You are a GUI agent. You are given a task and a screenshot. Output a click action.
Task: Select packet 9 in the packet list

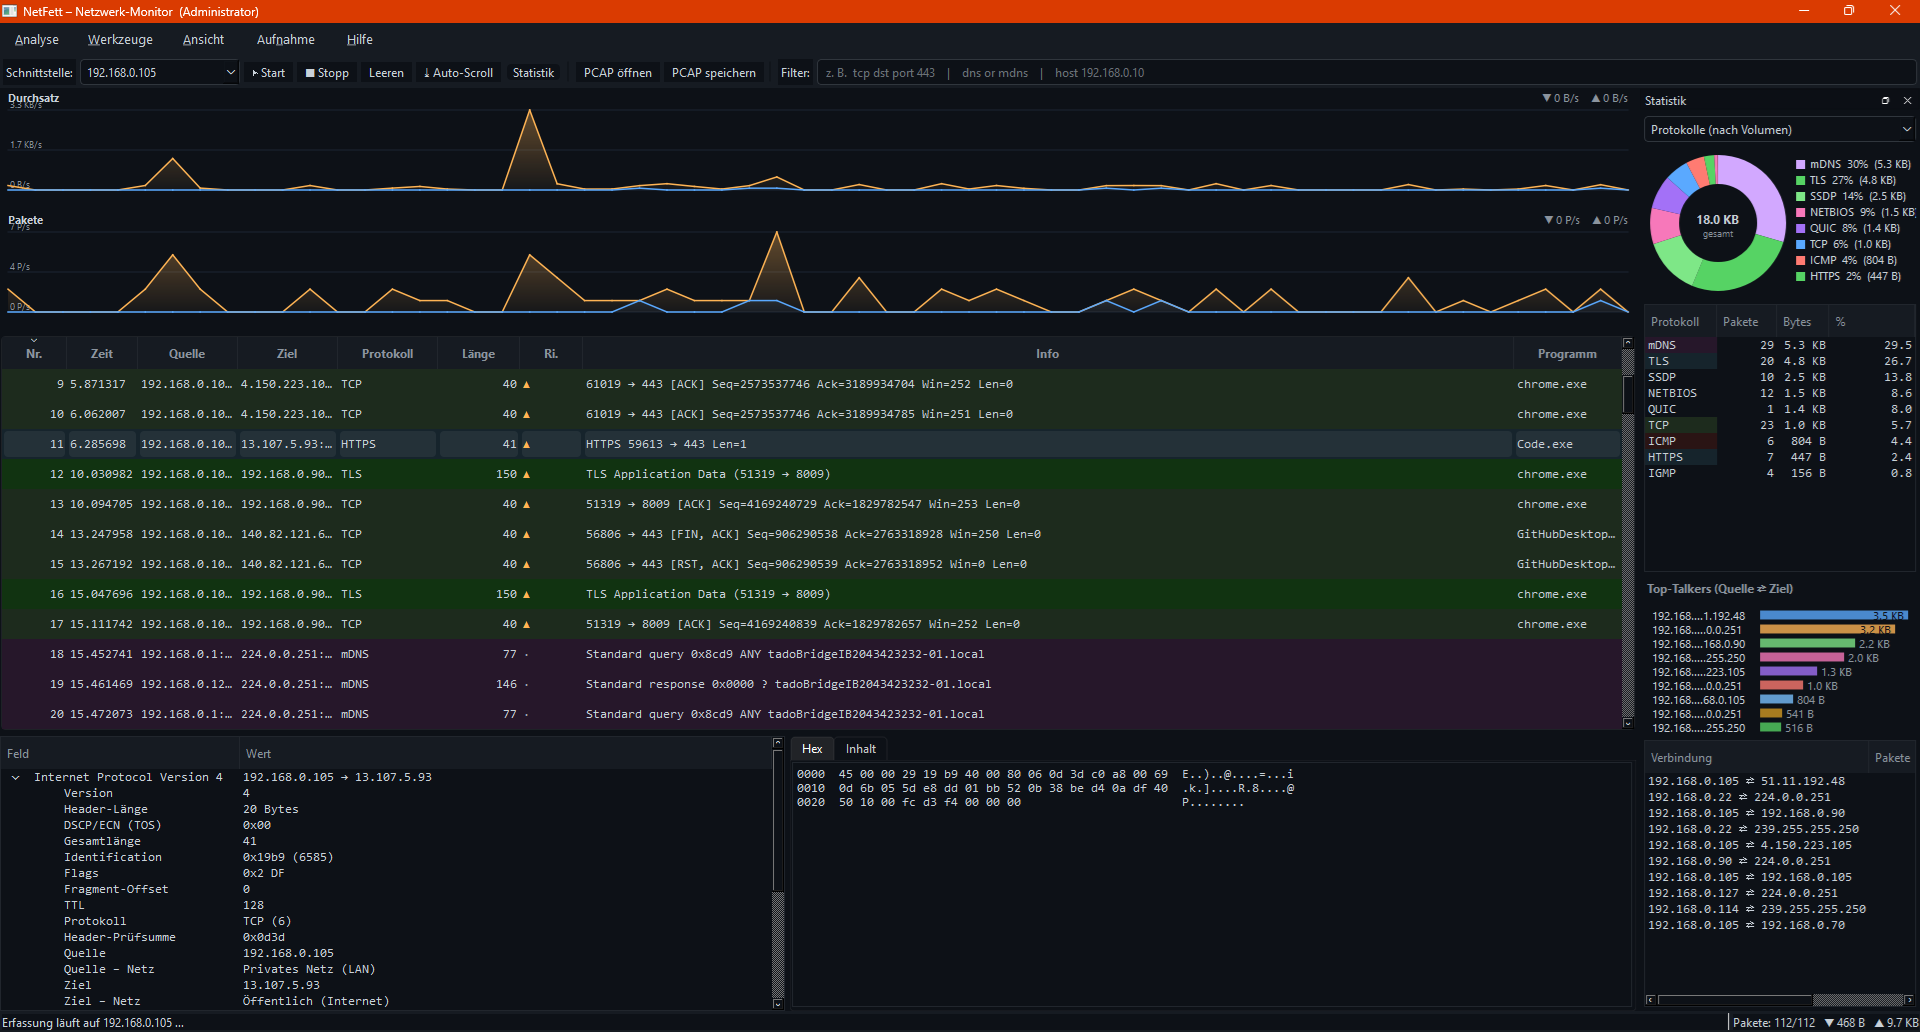click(811, 384)
